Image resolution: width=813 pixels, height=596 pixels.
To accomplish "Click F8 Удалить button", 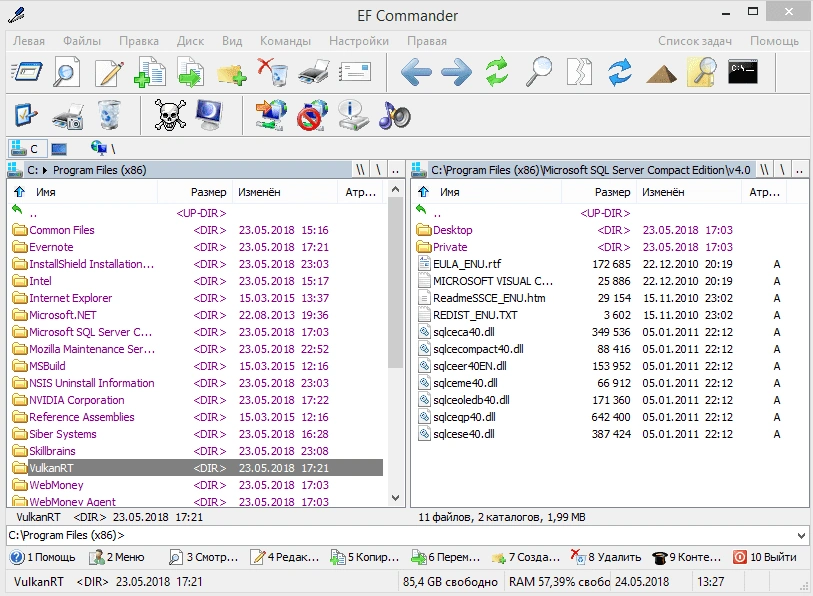I will [x=606, y=557].
